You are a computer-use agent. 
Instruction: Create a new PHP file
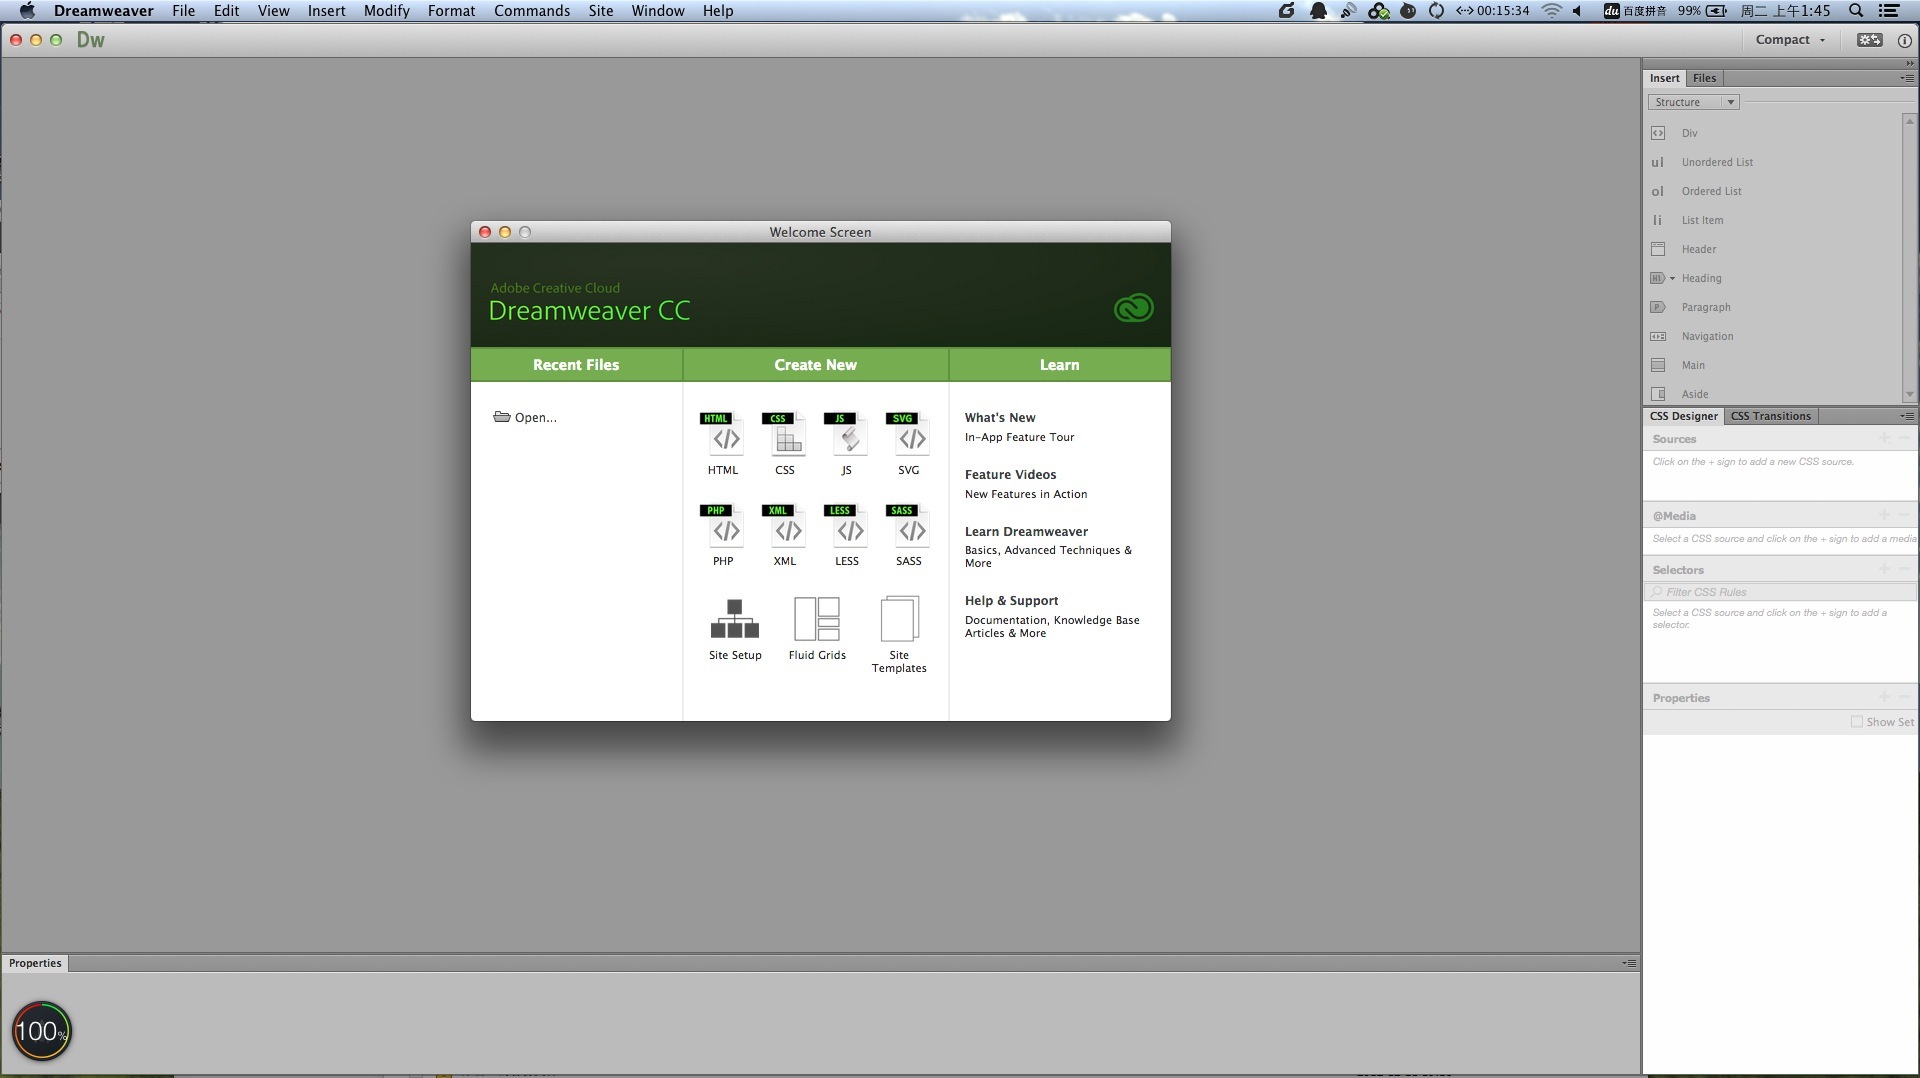tap(723, 535)
